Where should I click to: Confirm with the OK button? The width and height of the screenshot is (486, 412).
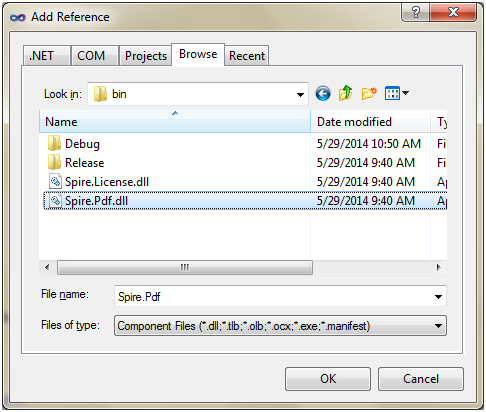[x=328, y=379]
